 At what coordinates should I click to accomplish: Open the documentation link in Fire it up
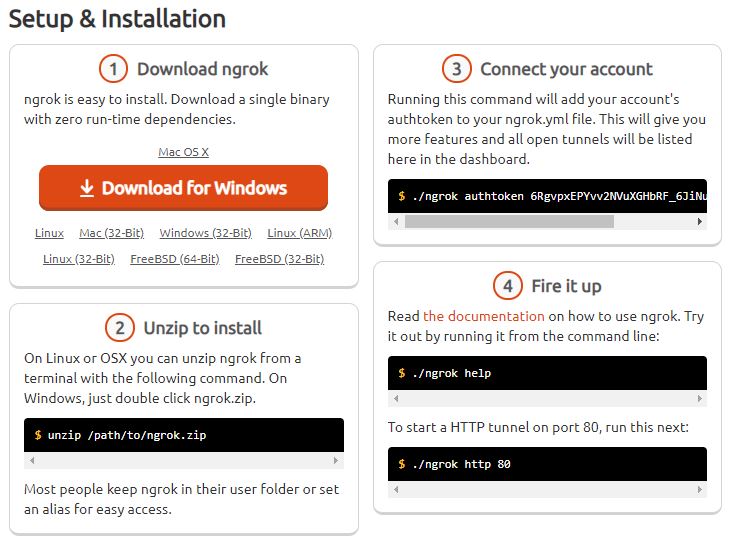tap(484, 316)
